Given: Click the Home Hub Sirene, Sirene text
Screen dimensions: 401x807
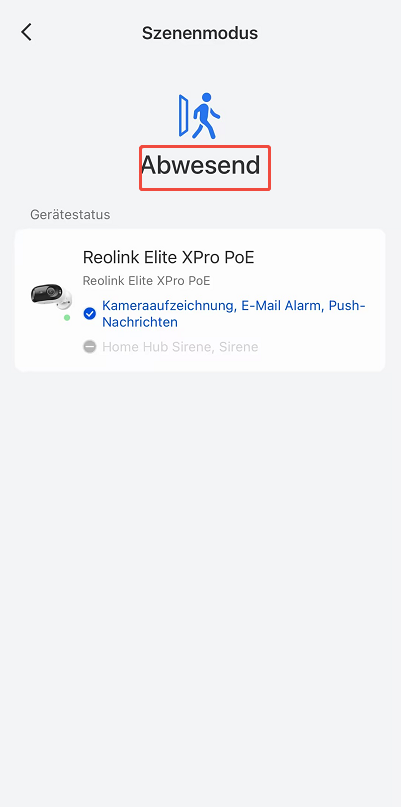Looking at the screenshot, I should click(180, 347).
